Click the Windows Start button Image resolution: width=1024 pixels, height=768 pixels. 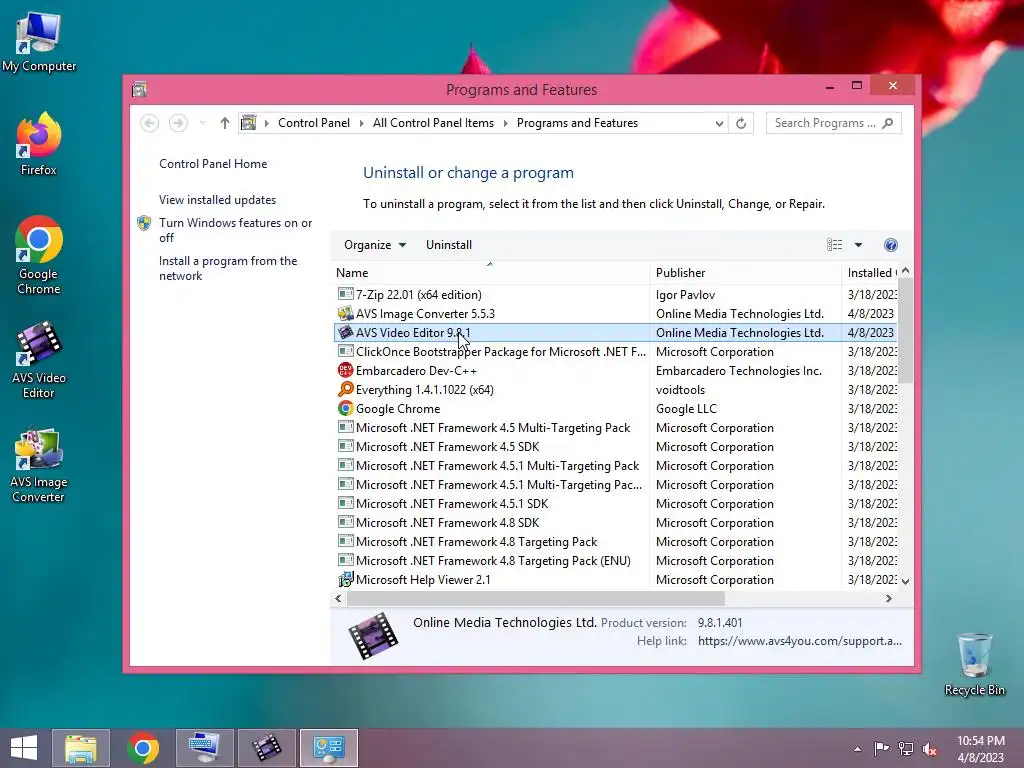24,748
